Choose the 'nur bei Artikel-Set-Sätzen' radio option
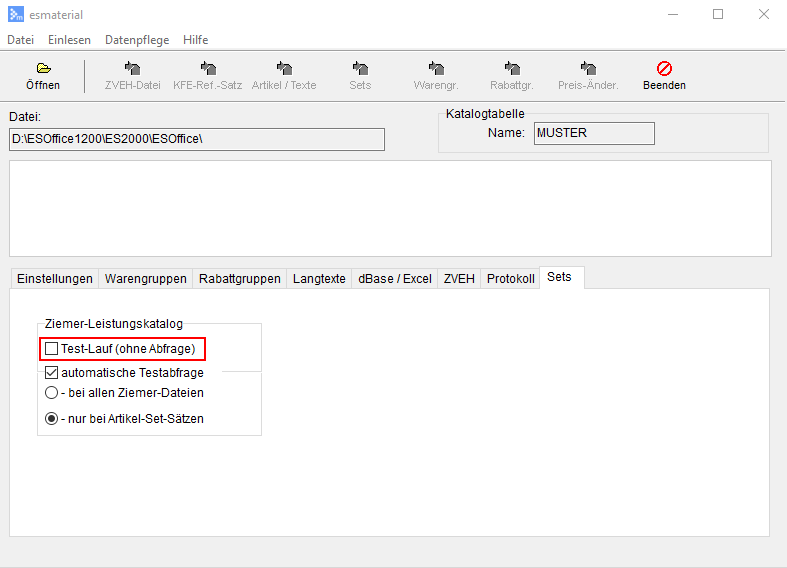The height and width of the screenshot is (568, 787). 52,419
